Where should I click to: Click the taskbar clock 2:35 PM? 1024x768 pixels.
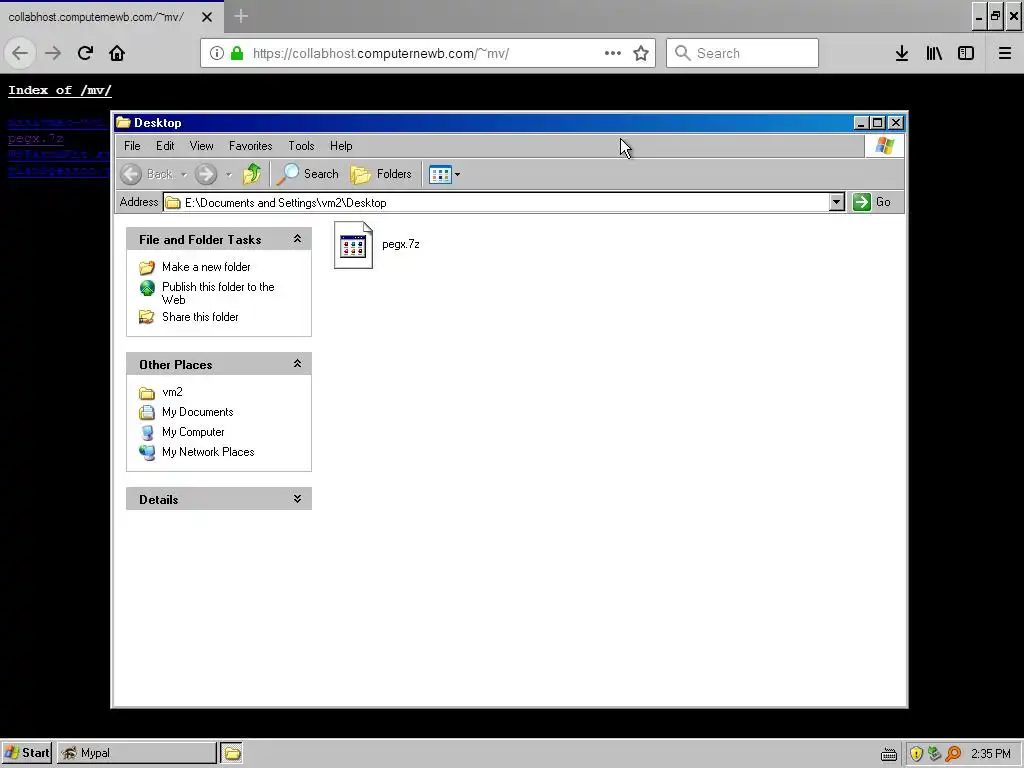coord(991,754)
